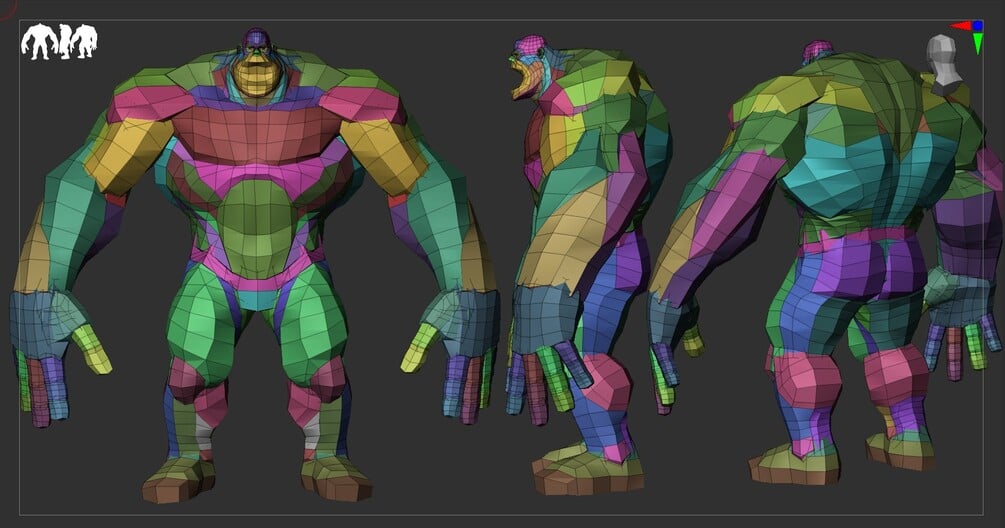Click the green Y axis cone
Screen dimensions: 1005x528
pos(978,44)
